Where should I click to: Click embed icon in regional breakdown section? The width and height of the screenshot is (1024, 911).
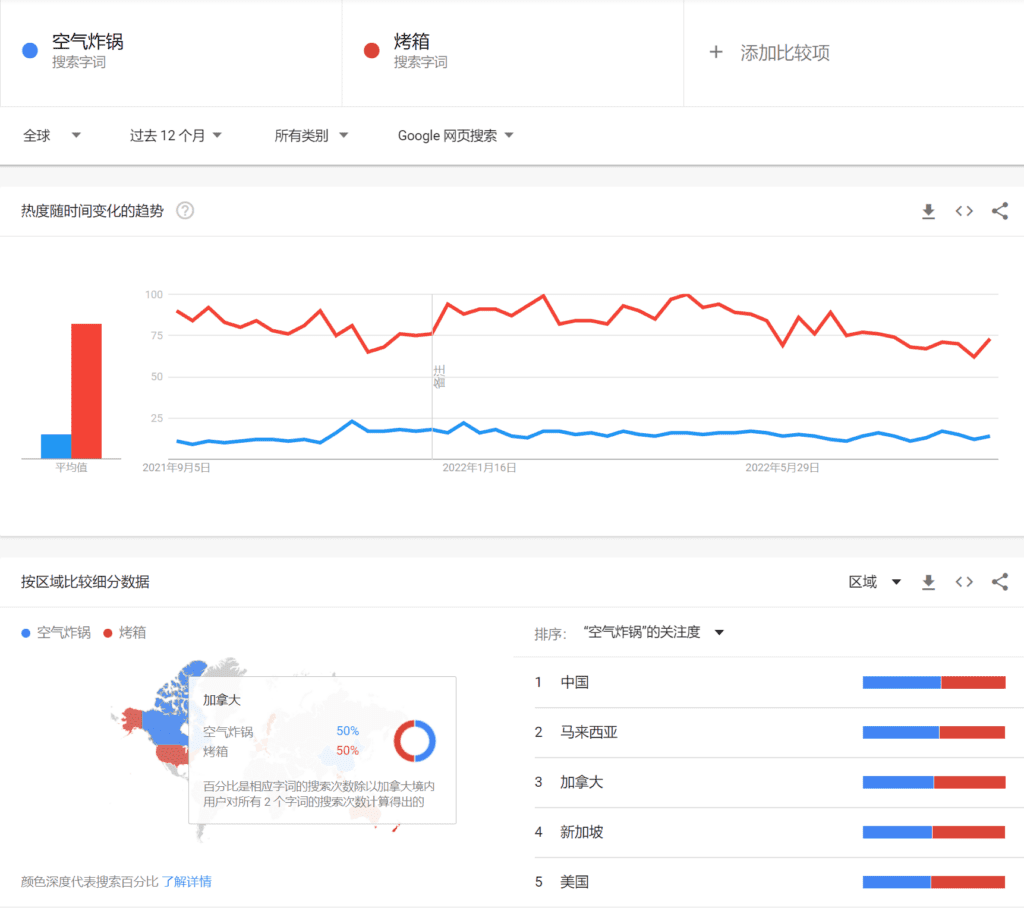point(964,582)
